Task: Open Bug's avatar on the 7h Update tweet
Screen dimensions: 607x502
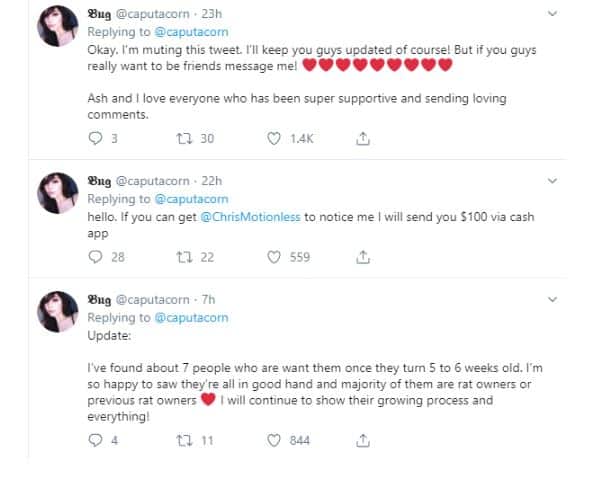Action: coord(58,311)
